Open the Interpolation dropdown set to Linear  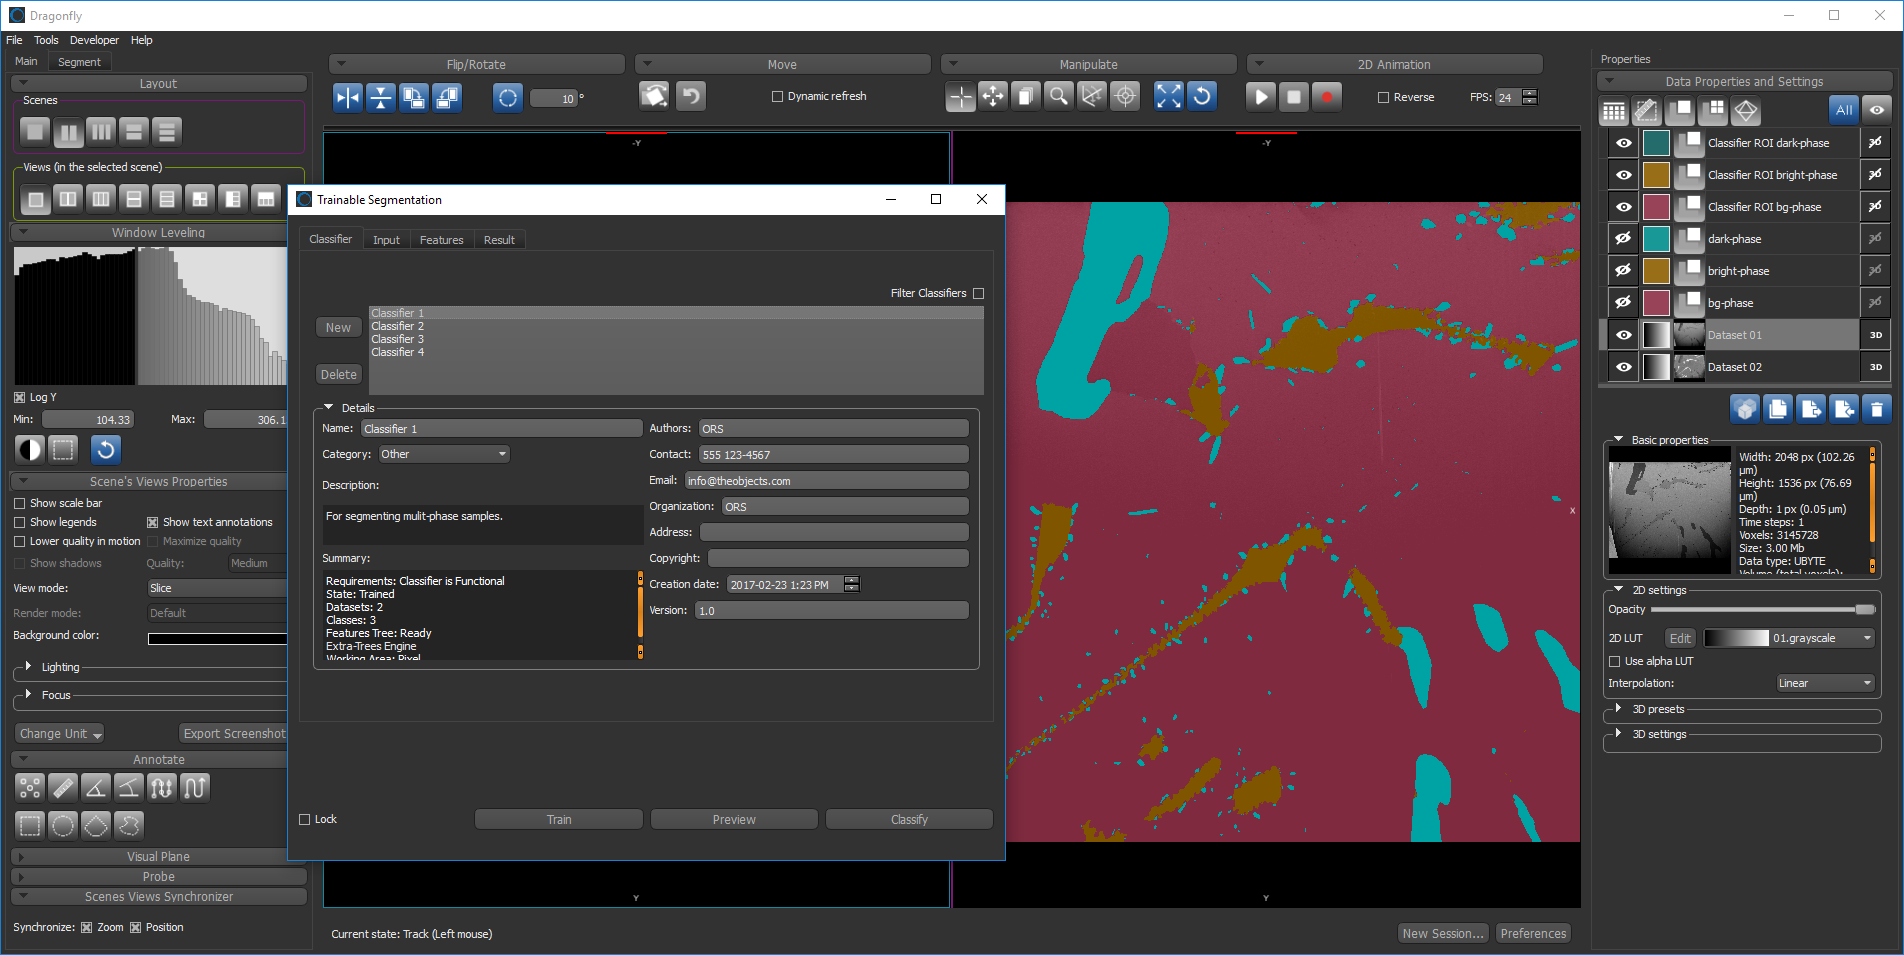click(x=1824, y=684)
